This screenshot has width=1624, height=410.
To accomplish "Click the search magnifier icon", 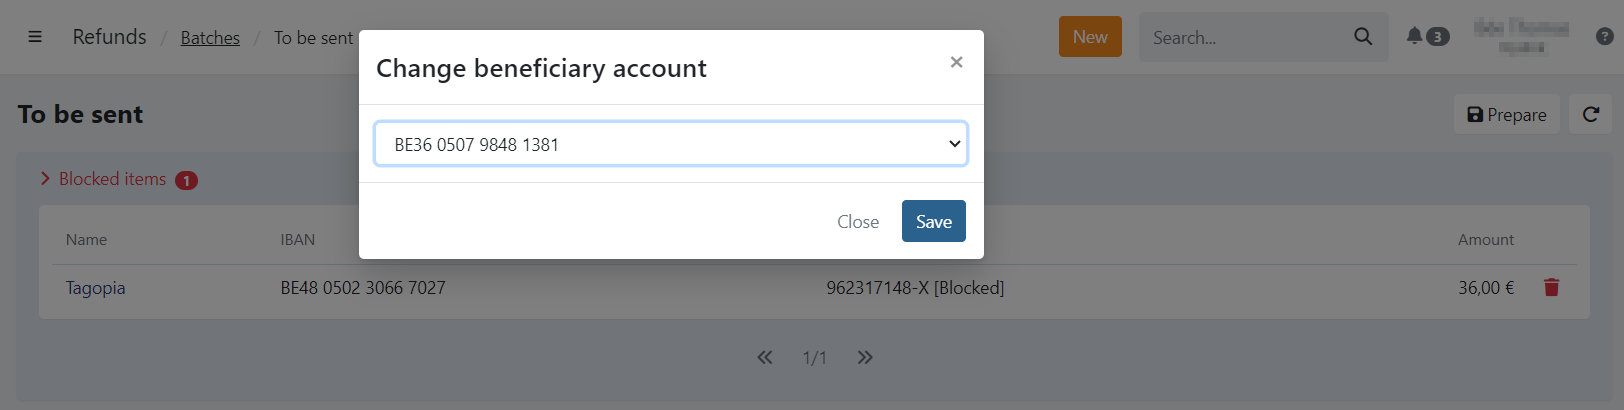I will click(1363, 37).
